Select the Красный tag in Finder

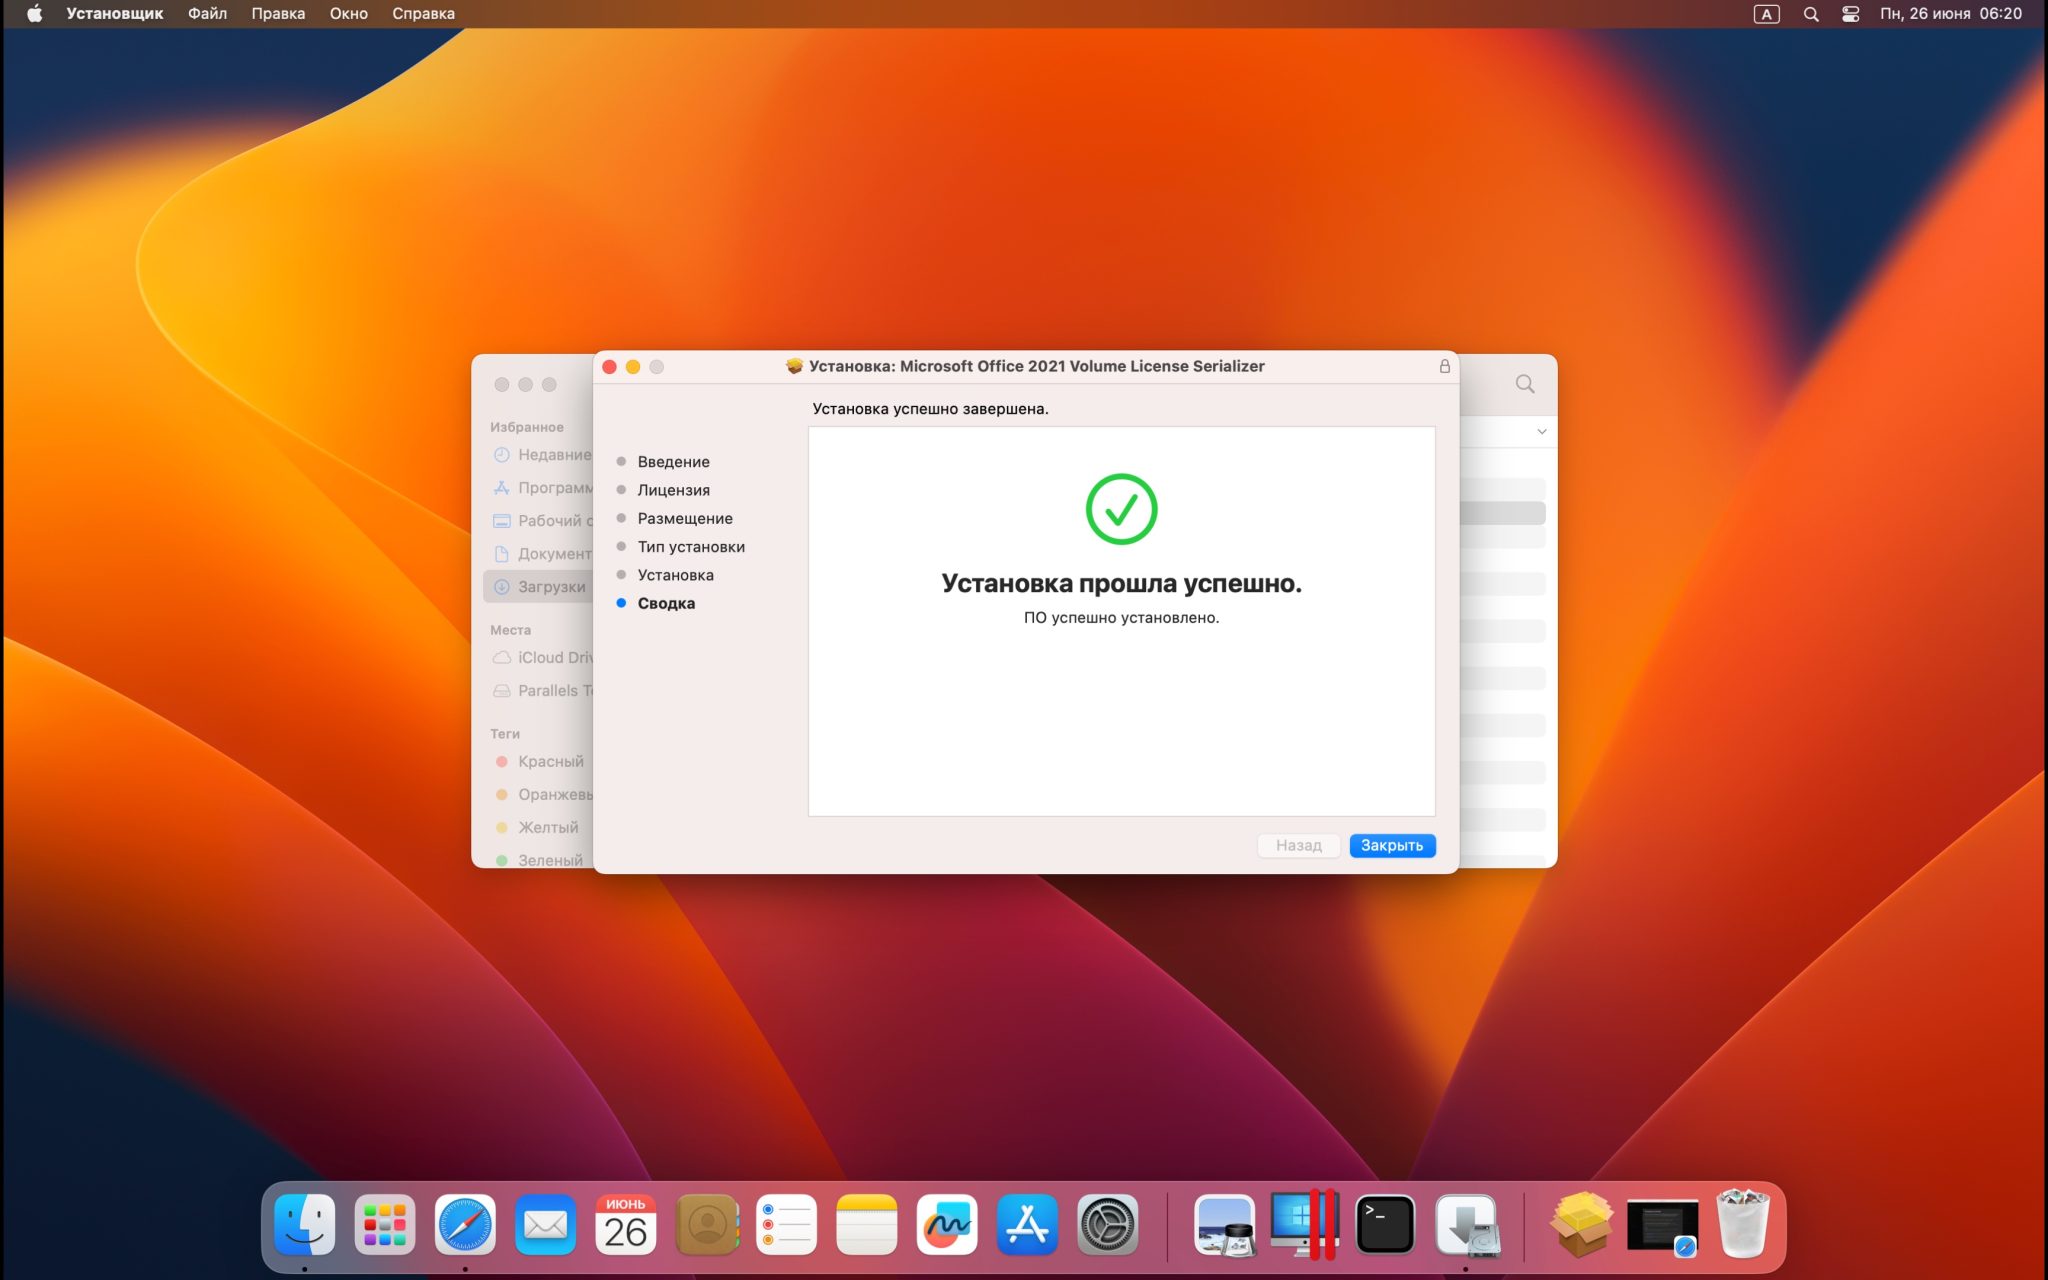point(540,762)
